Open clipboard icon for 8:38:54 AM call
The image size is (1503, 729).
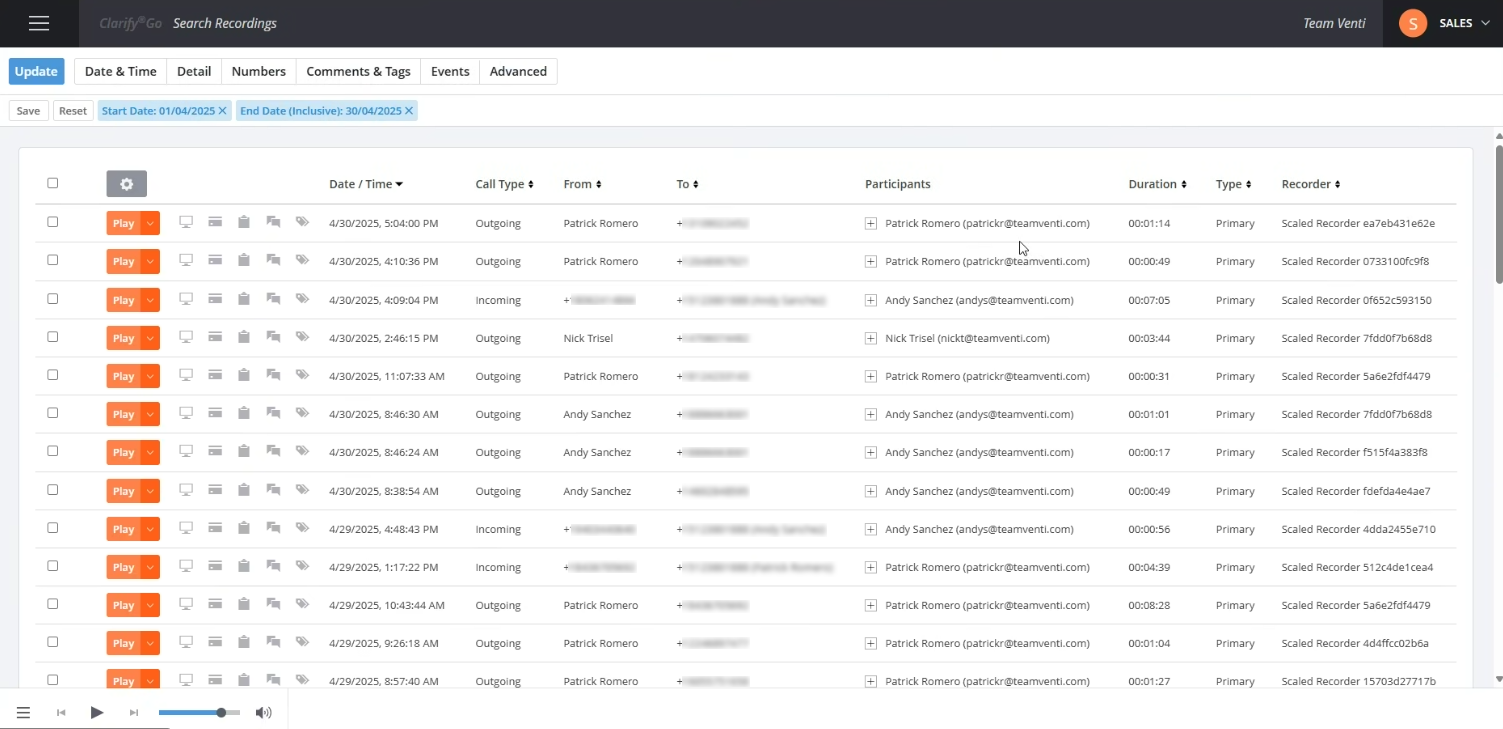[243, 490]
